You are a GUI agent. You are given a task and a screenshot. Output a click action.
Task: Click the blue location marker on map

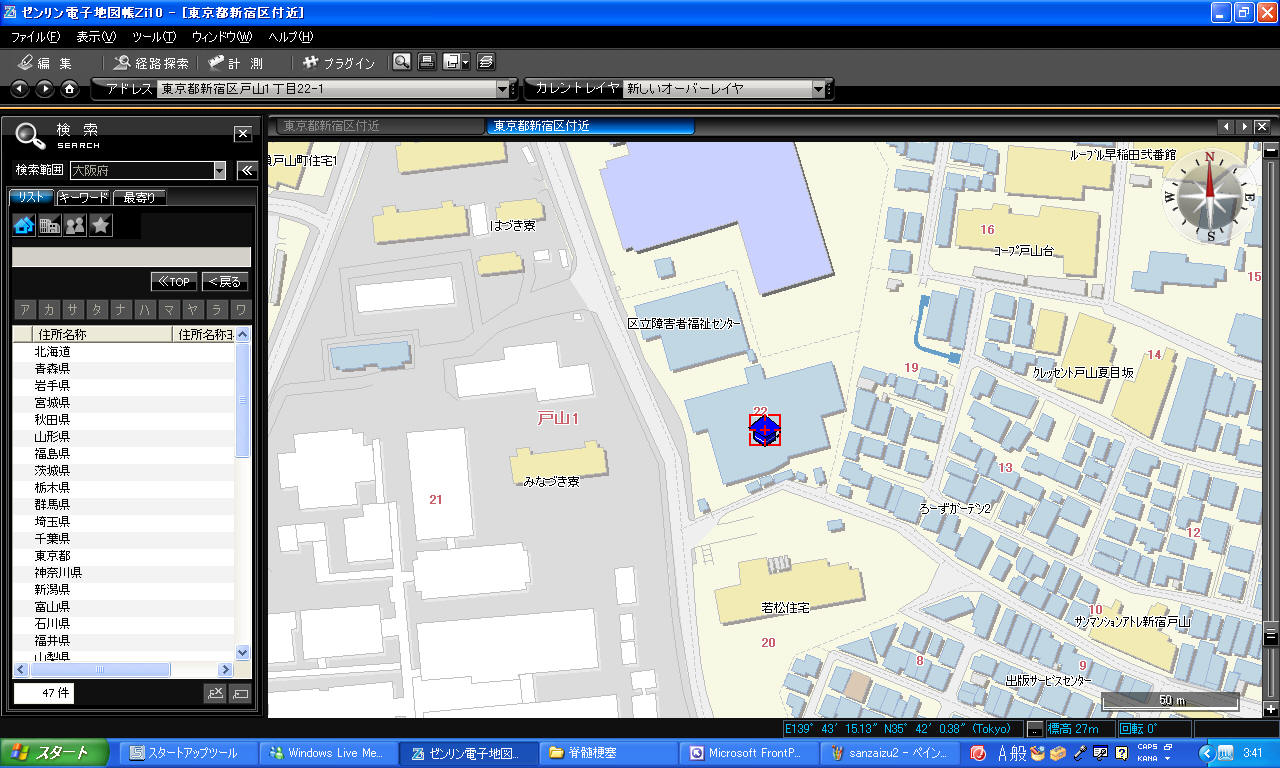(764, 430)
